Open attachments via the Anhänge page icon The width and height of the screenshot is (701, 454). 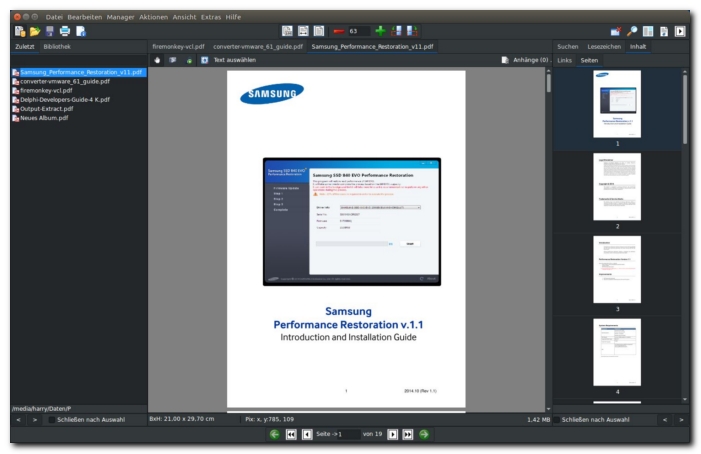pyautogui.click(x=505, y=60)
